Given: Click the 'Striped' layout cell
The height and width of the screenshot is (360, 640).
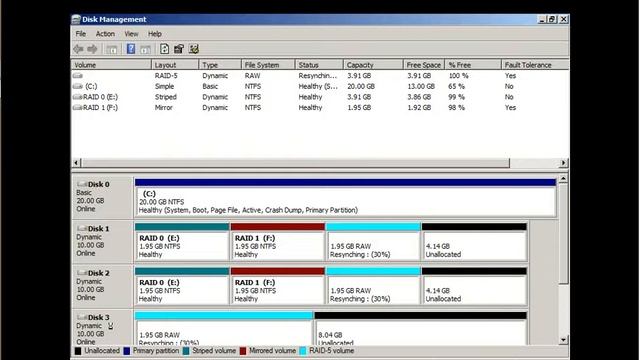Looking at the screenshot, I should [166, 97].
